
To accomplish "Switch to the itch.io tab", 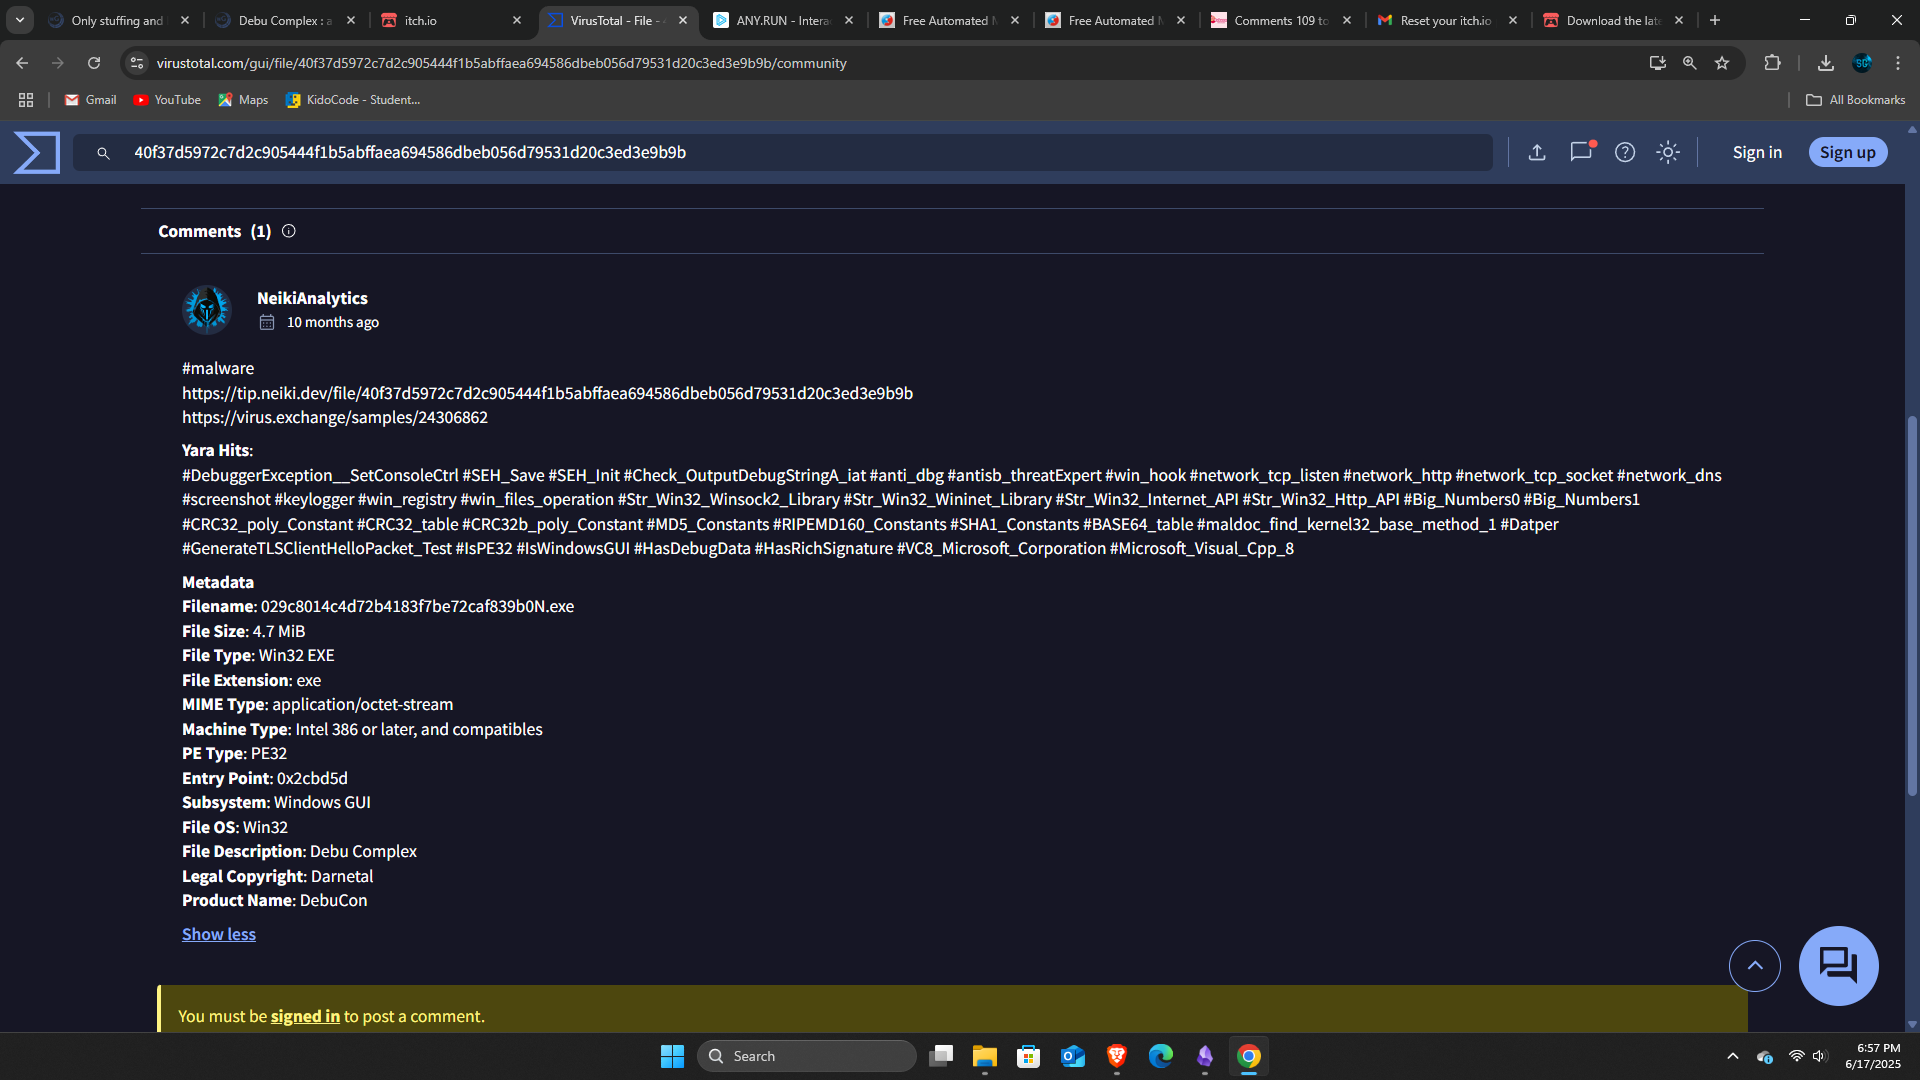I will pyautogui.click(x=451, y=20).
